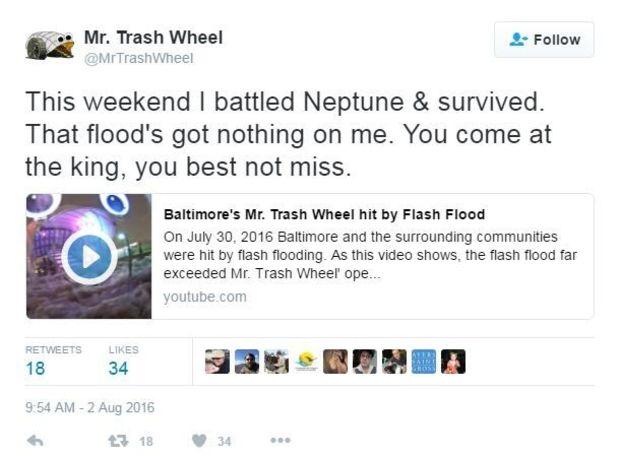Like the tweet with heart icon
The image size is (620, 457).
[x=199, y=440]
